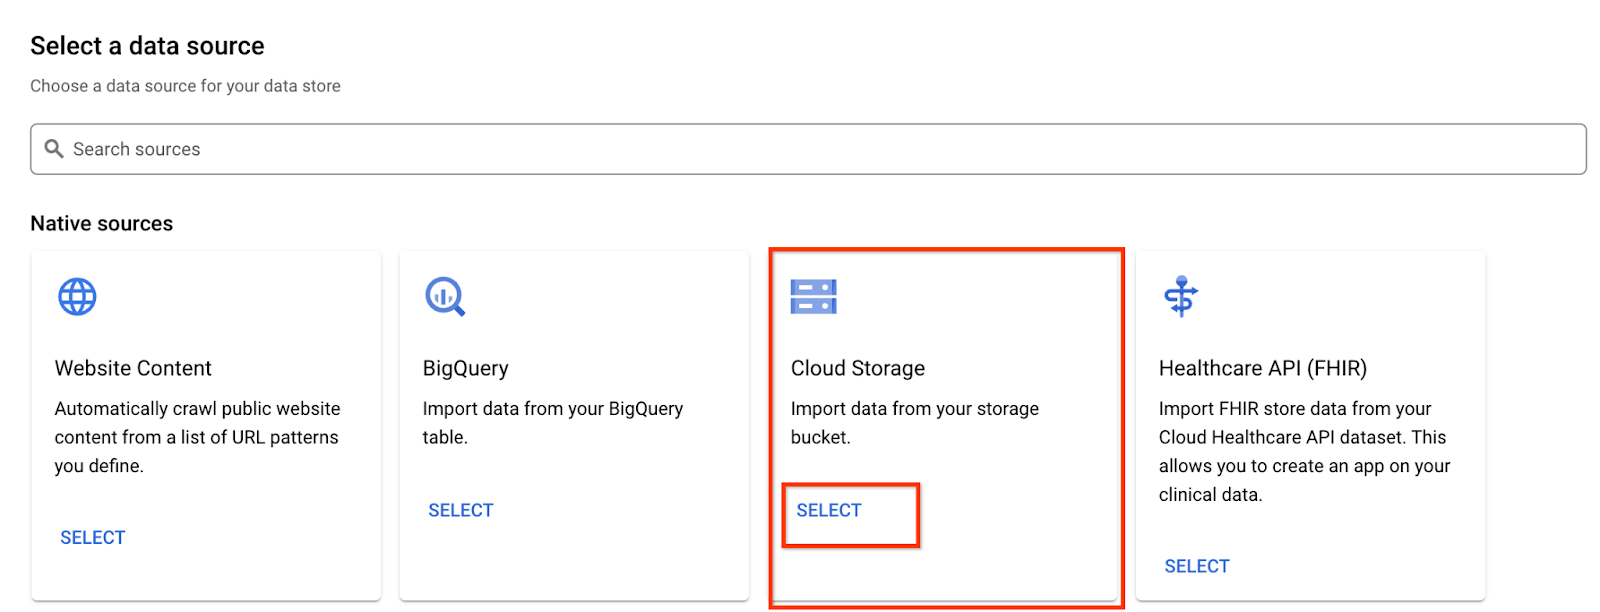Image resolution: width=1600 pixels, height=612 pixels.
Task: Click the 'Native sources' section heading
Action: click(101, 224)
